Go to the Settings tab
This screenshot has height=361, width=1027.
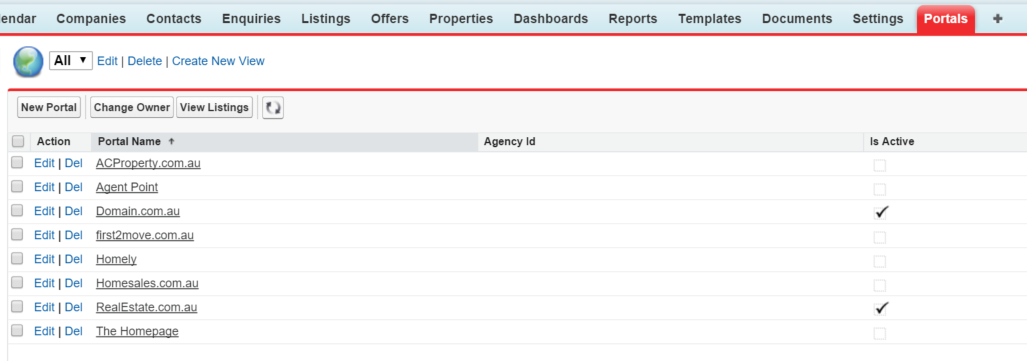pos(878,19)
